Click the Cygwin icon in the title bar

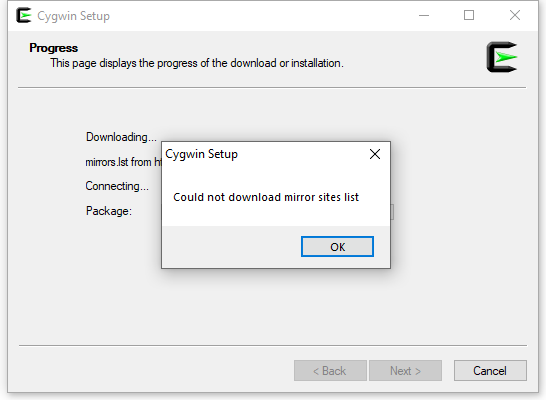(24, 15)
